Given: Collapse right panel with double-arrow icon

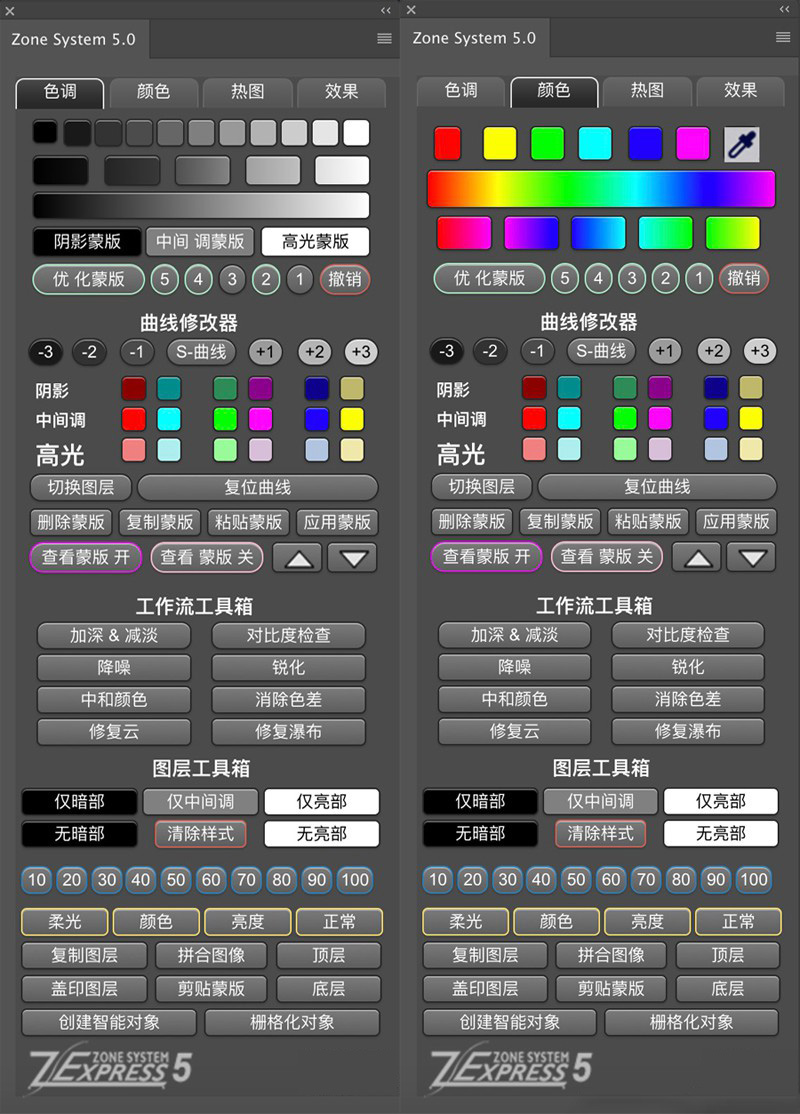Looking at the screenshot, I should coord(784,9).
